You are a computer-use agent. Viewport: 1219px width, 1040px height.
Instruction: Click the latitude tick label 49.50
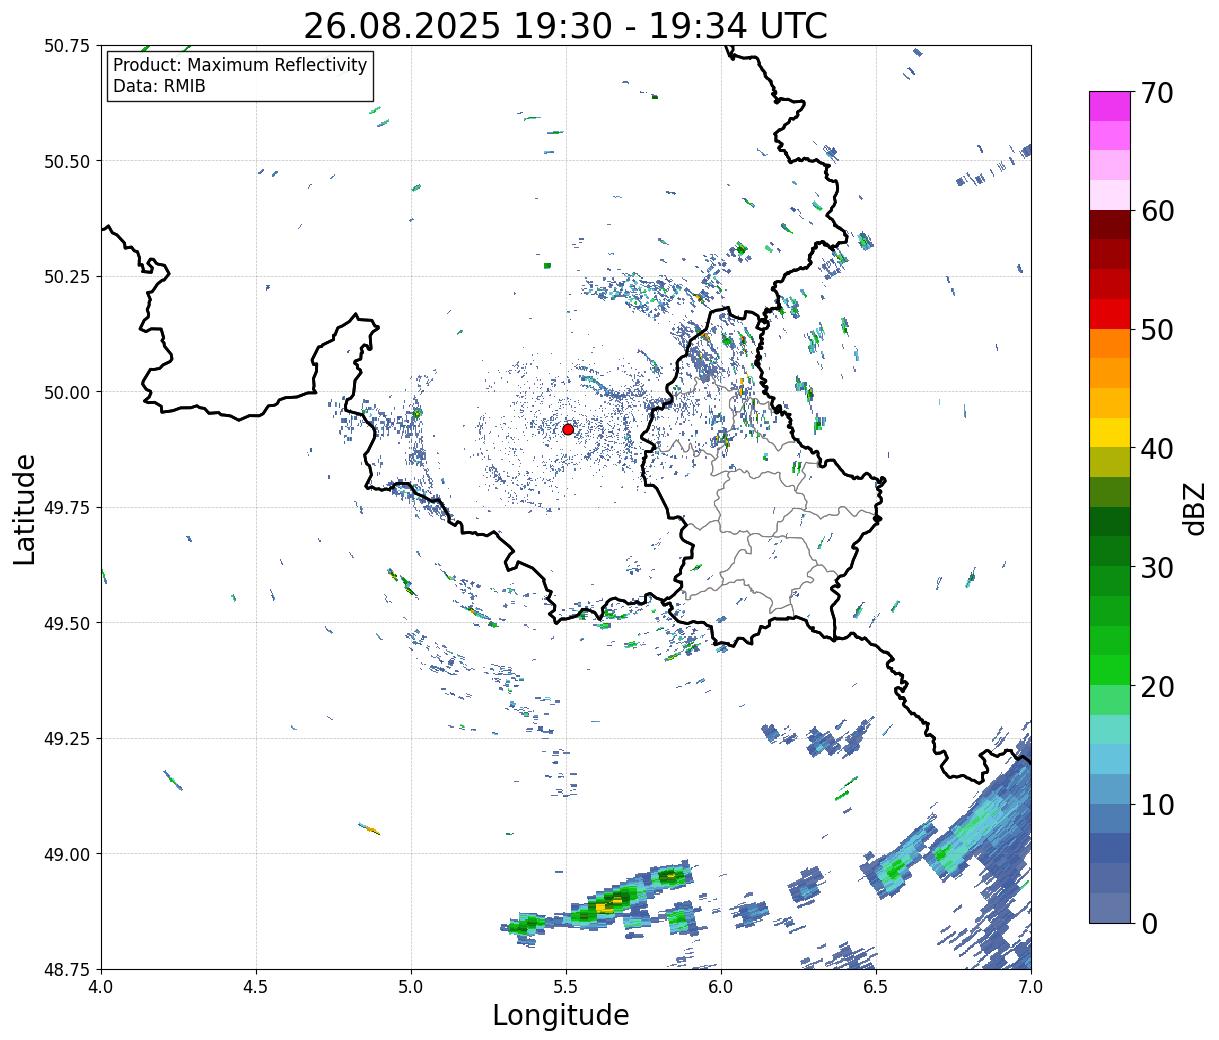tap(66, 623)
